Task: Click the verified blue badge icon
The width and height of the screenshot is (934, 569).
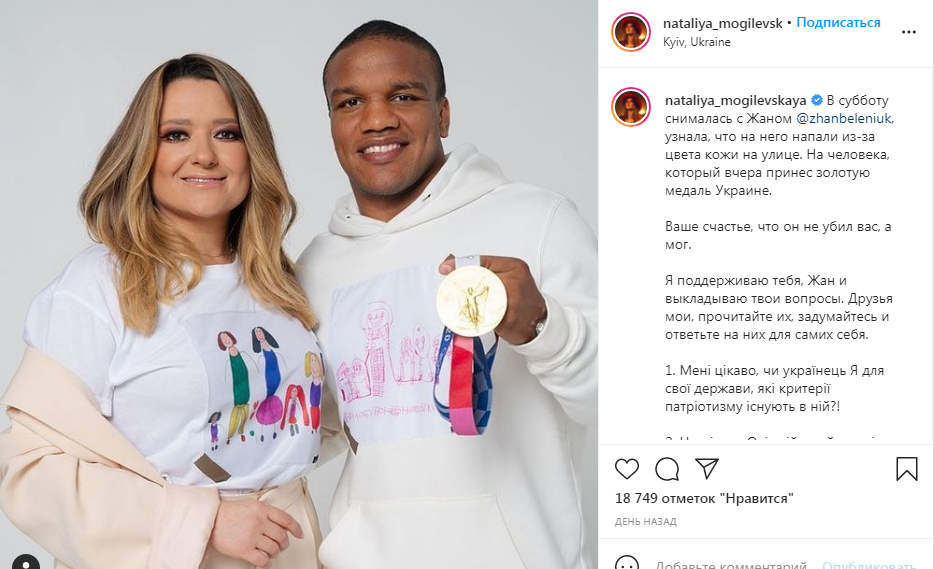Action: click(817, 100)
